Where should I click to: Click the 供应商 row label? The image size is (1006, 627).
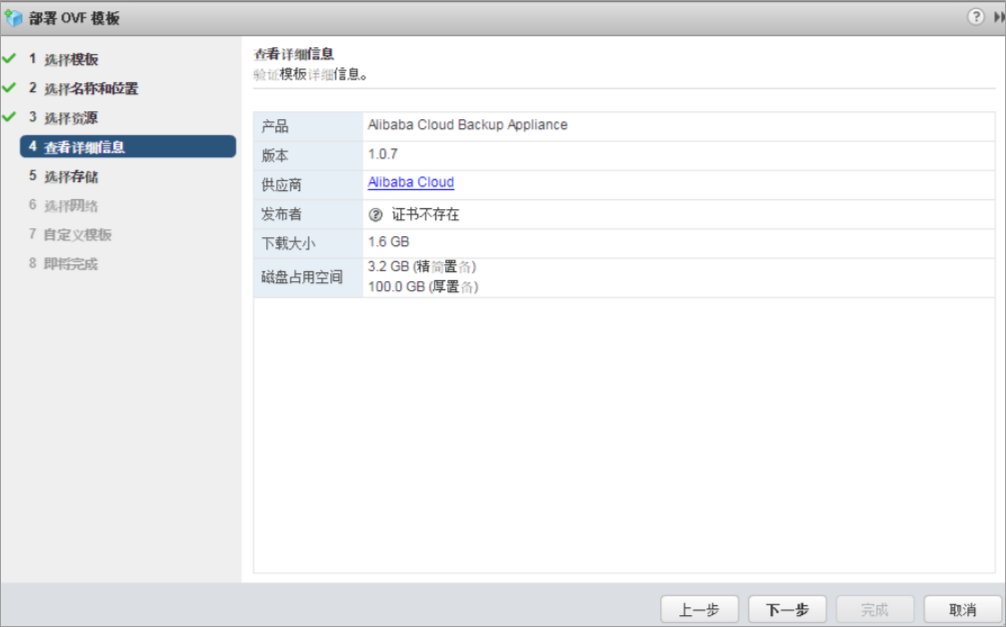281,185
